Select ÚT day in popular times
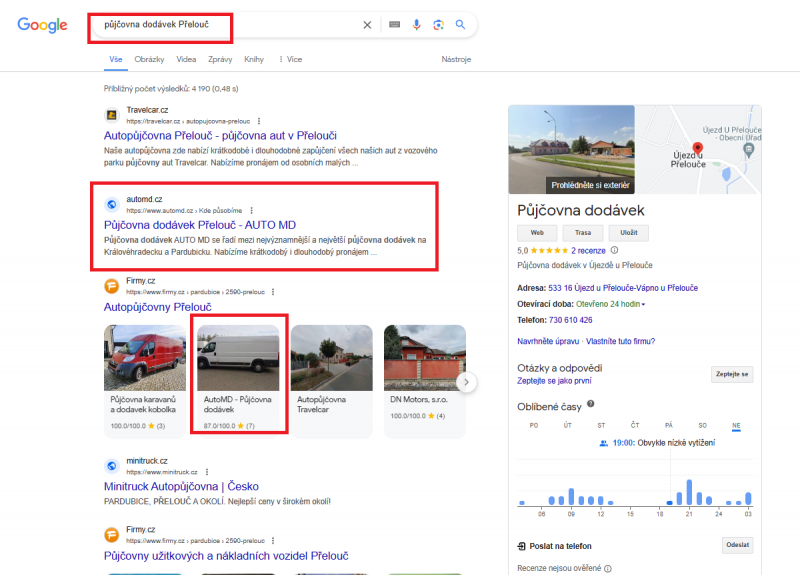This screenshot has height=575, width=800. click(567, 426)
